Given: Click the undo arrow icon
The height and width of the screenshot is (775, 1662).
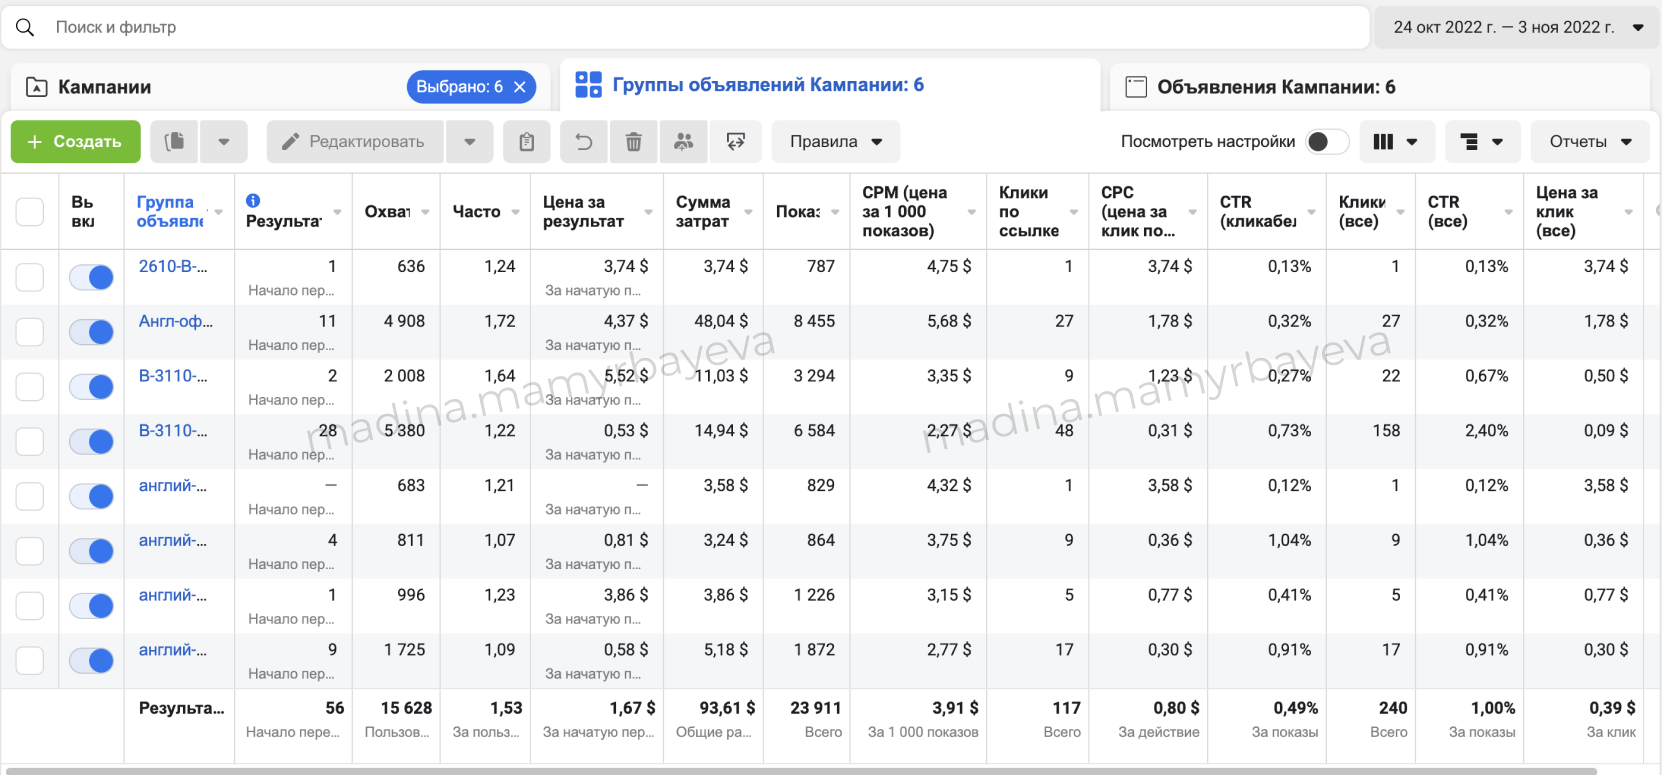Looking at the screenshot, I should point(584,142).
